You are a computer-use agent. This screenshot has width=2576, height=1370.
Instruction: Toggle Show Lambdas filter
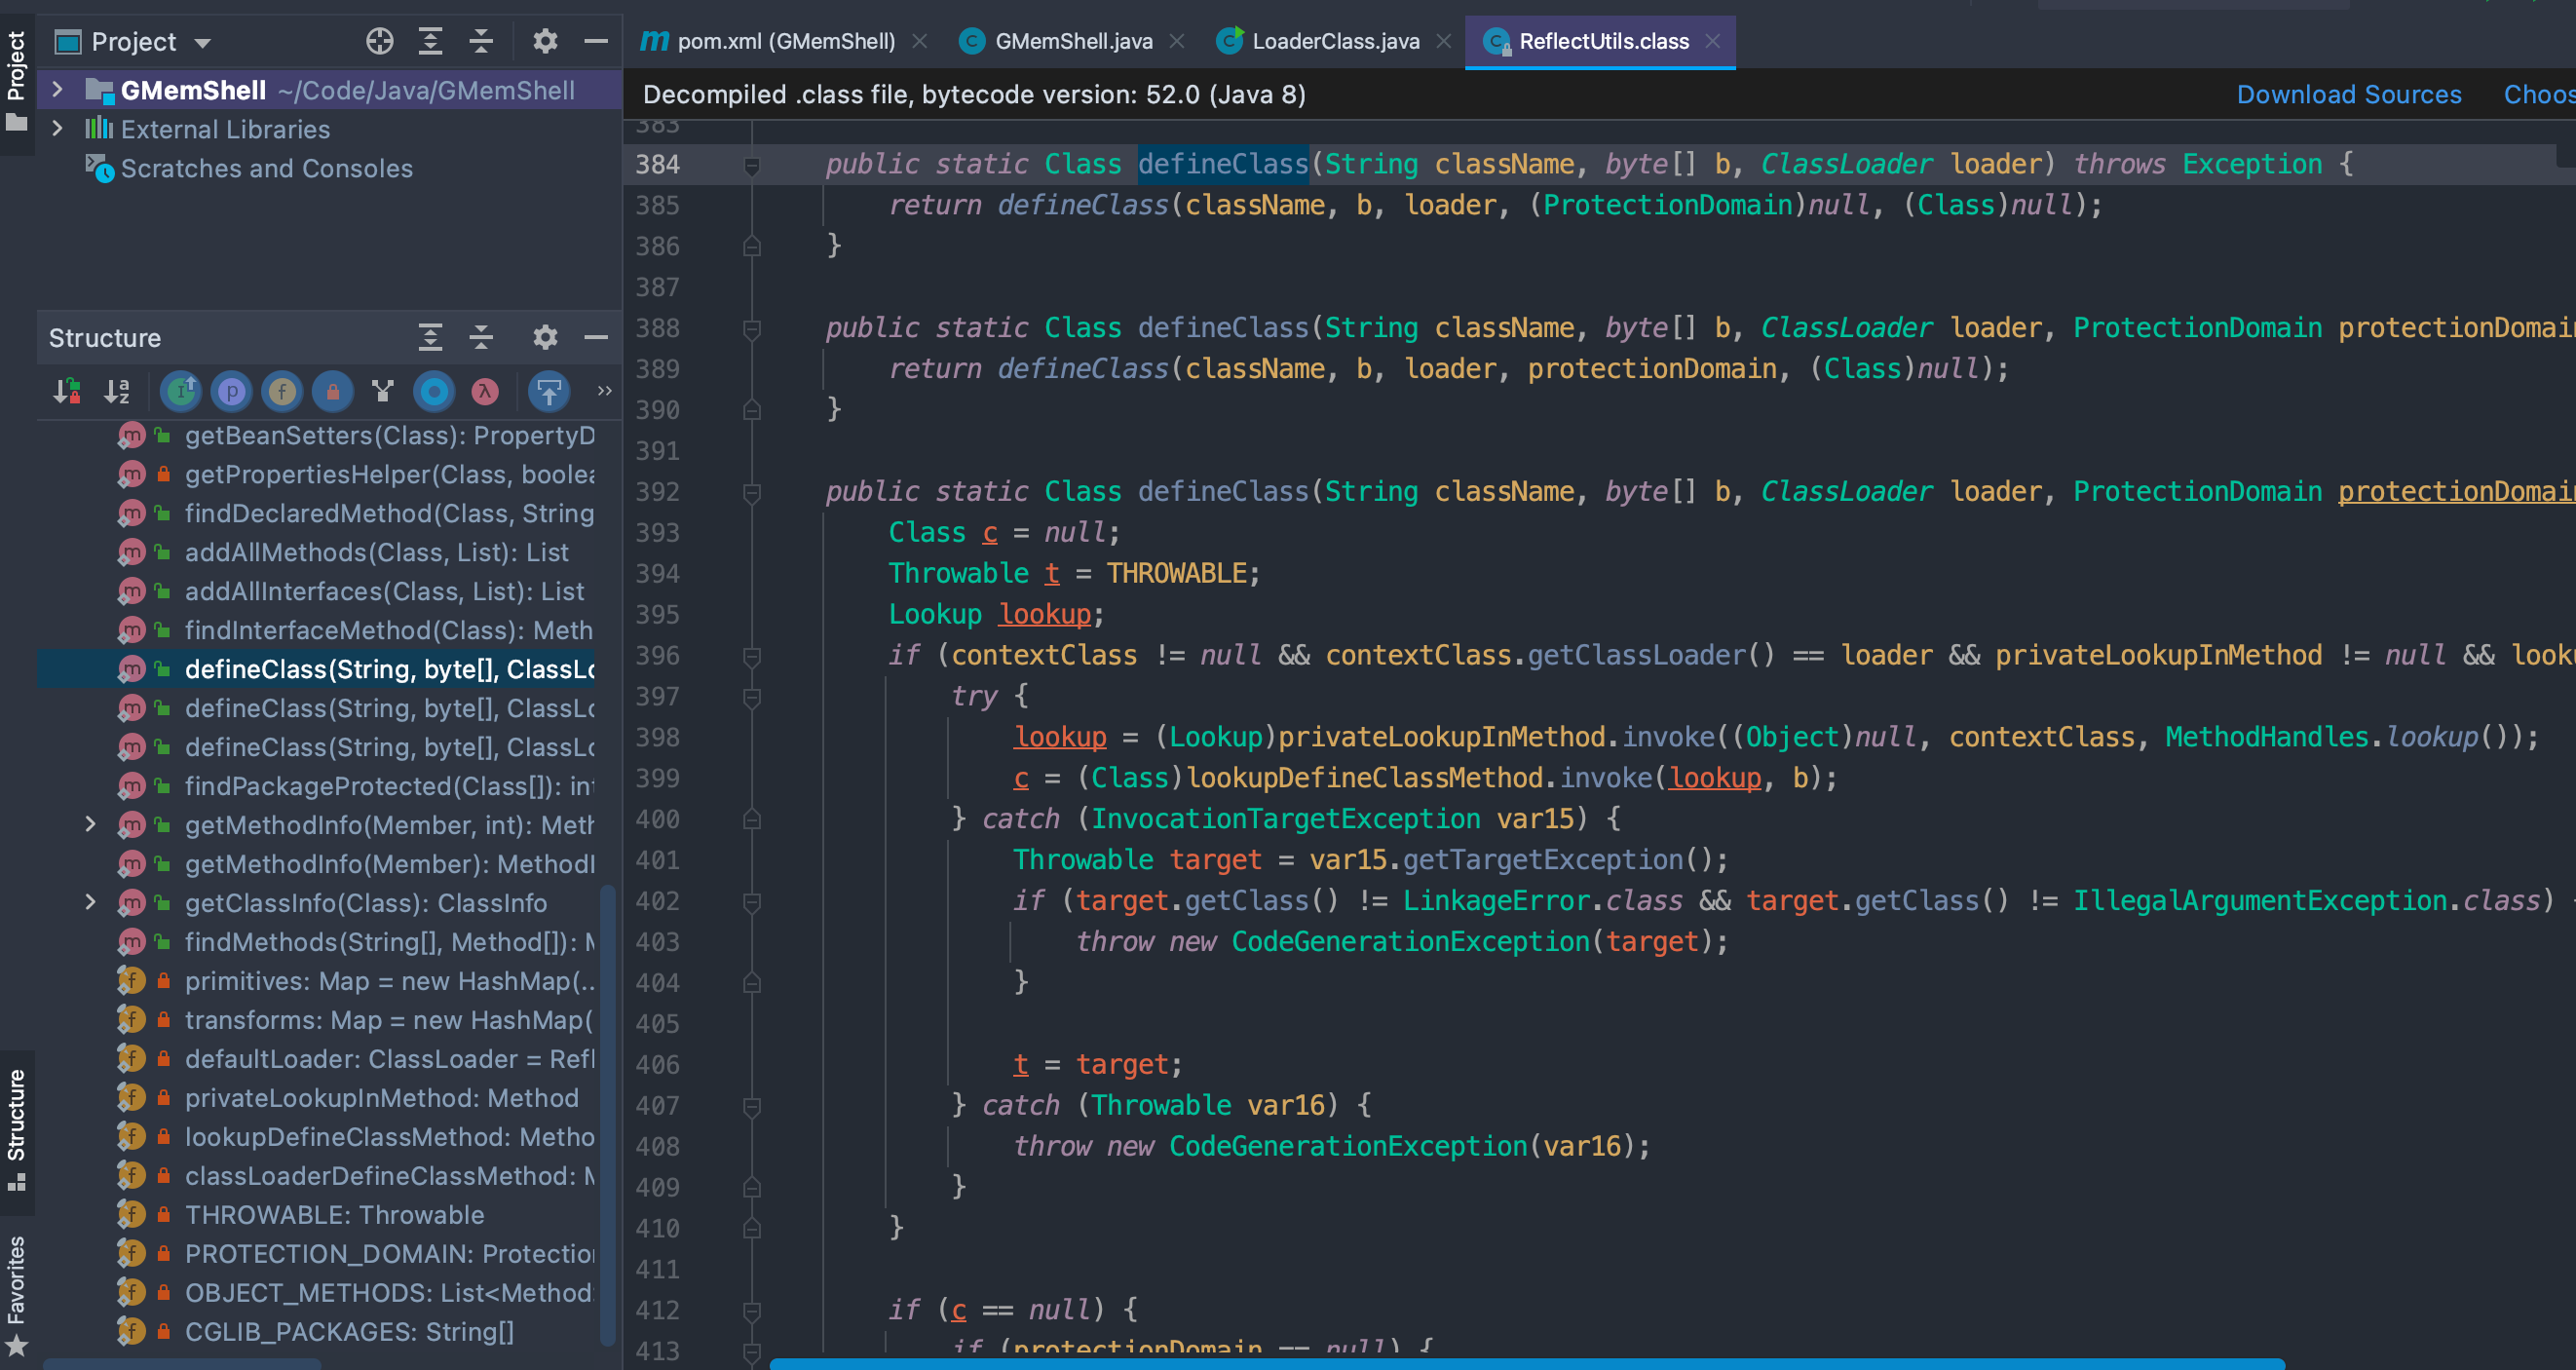coord(485,391)
